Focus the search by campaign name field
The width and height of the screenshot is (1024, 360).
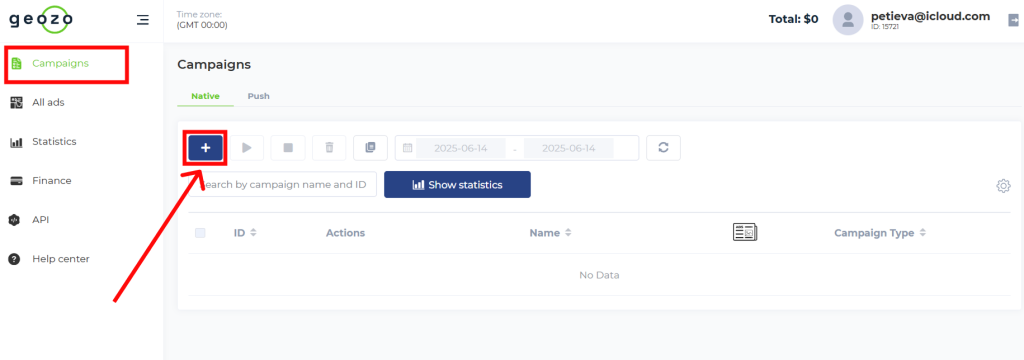[283, 184]
